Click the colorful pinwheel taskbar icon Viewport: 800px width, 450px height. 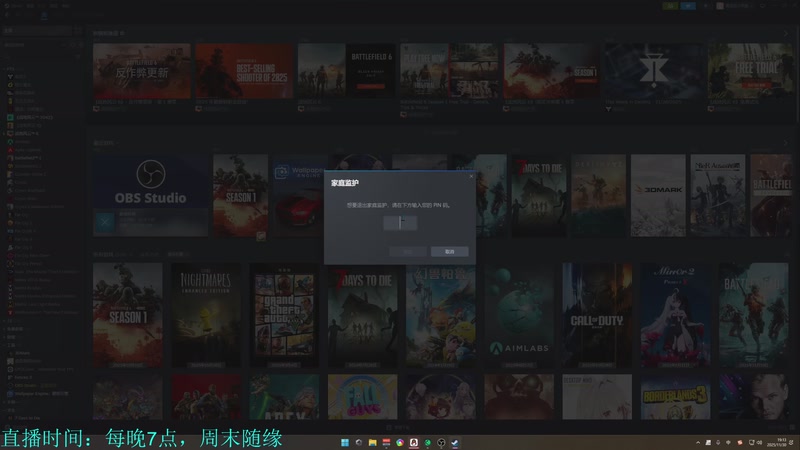(400, 442)
